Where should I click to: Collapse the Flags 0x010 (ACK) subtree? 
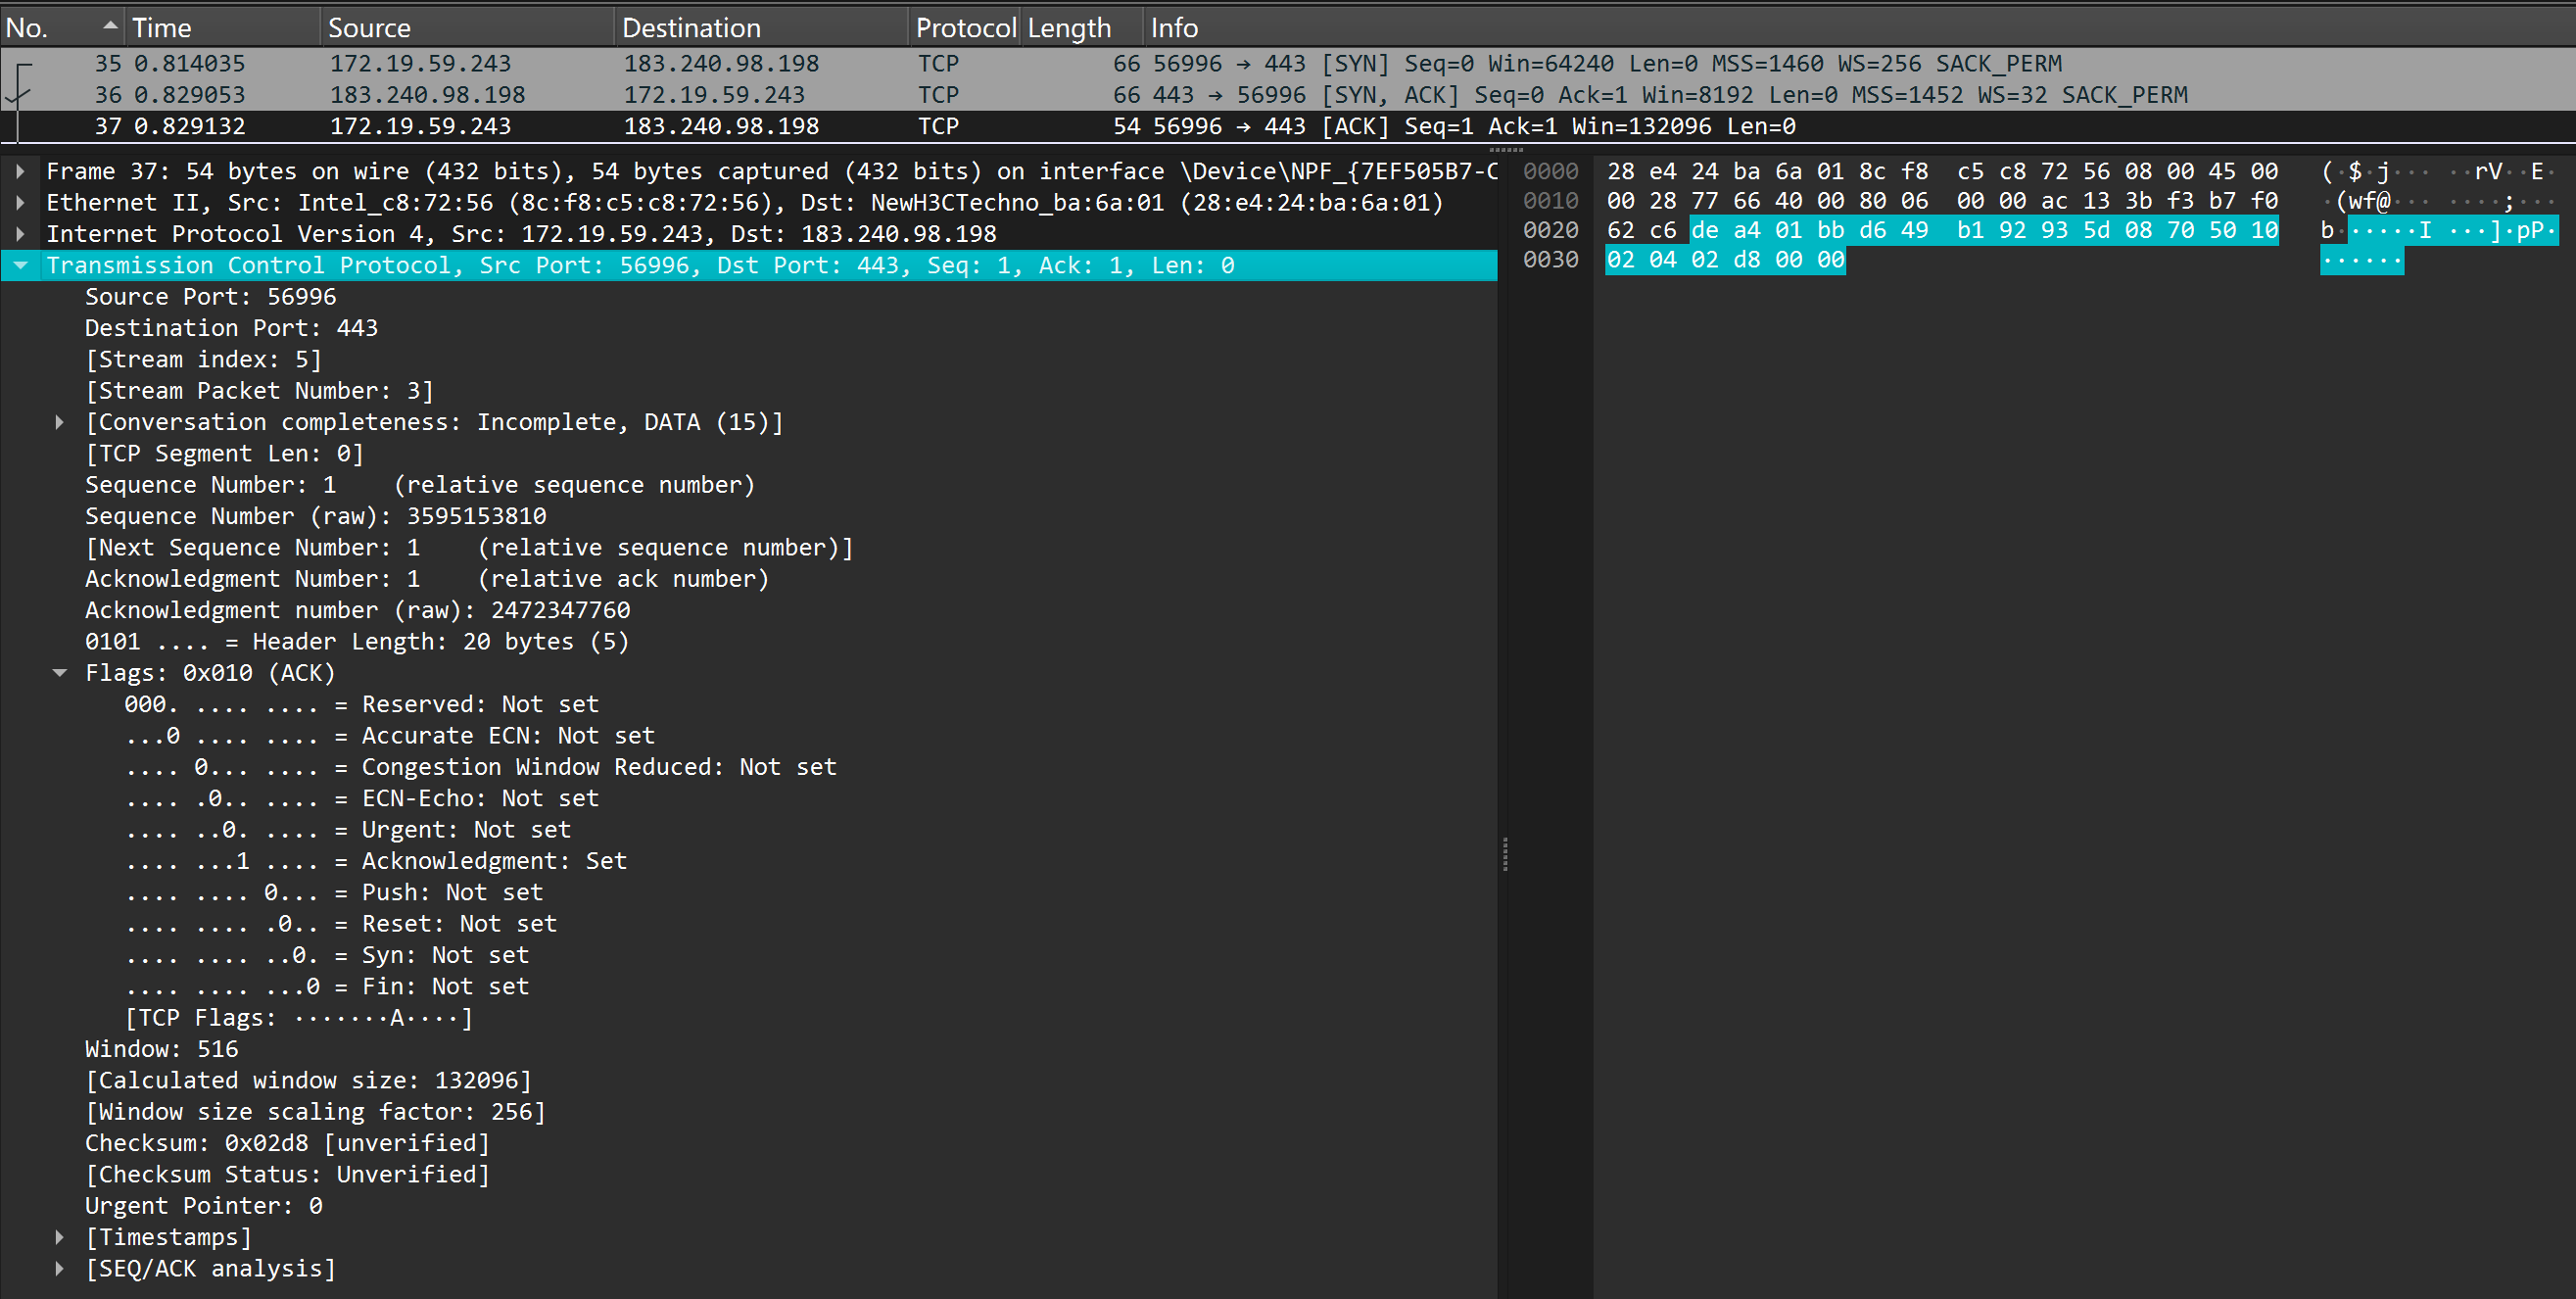coord(60,673)
